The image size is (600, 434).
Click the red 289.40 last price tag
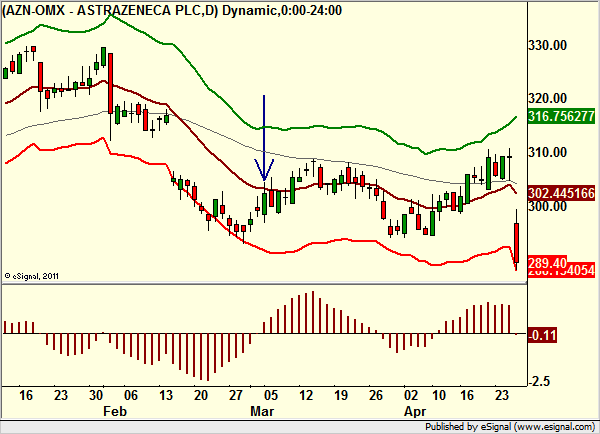(x=548, y=263)
